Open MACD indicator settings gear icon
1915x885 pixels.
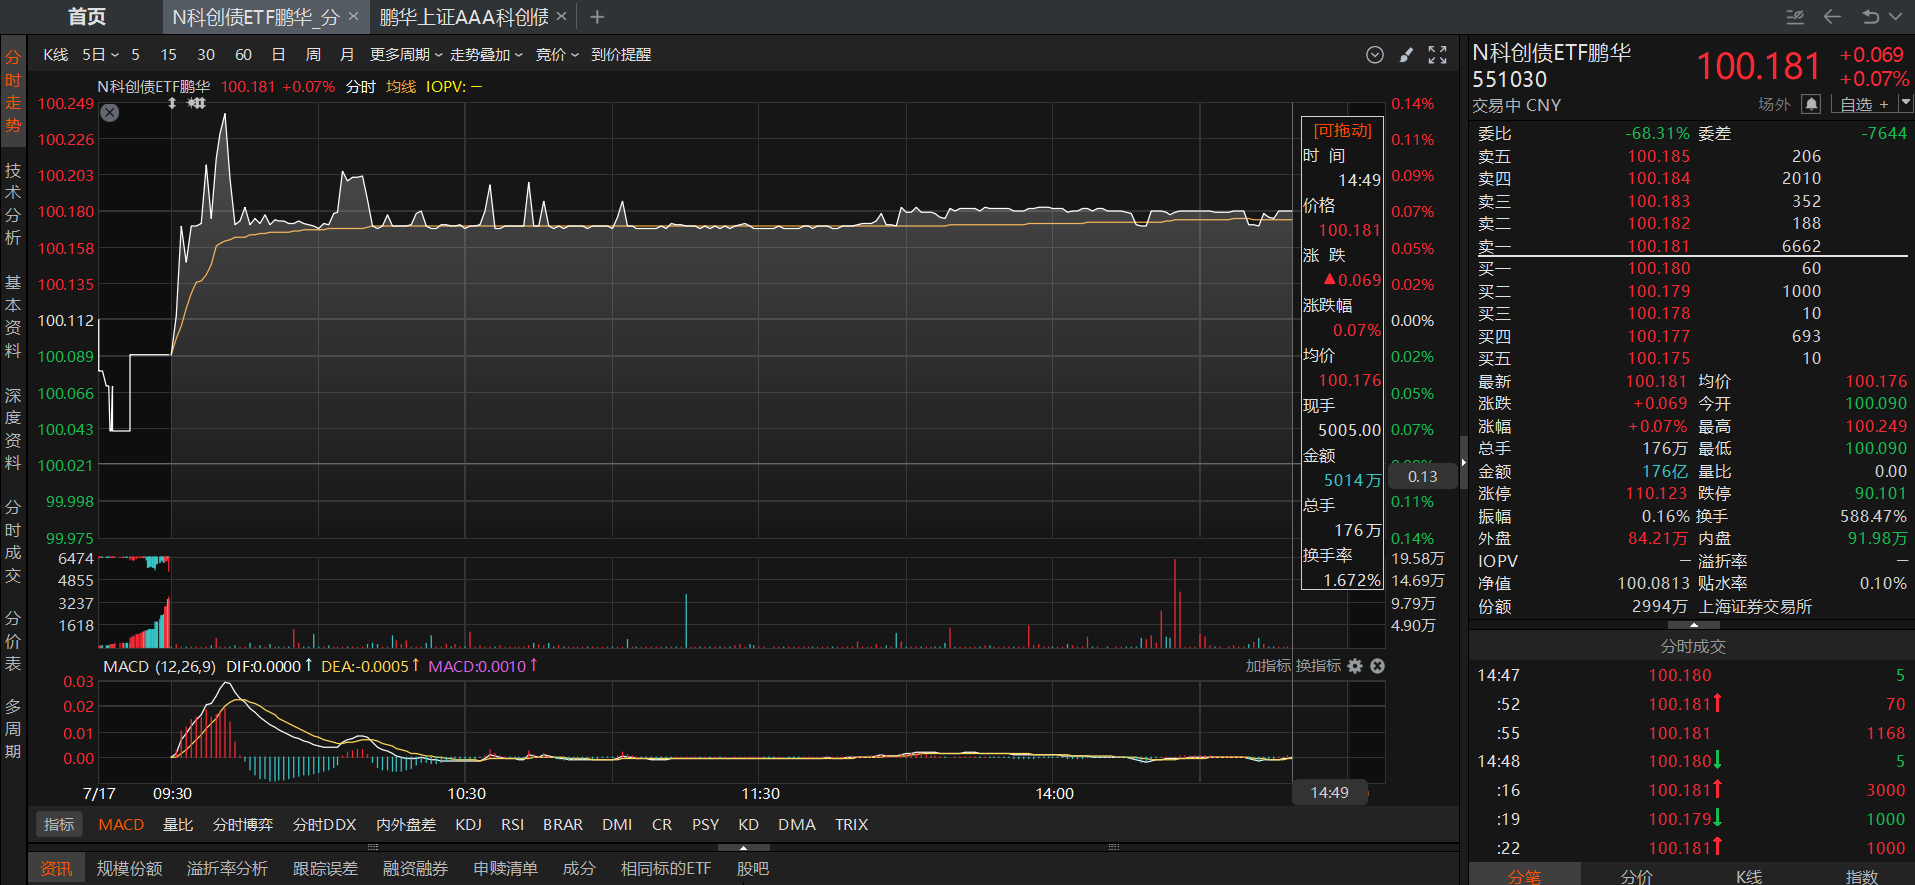(x=1355, y=666)
